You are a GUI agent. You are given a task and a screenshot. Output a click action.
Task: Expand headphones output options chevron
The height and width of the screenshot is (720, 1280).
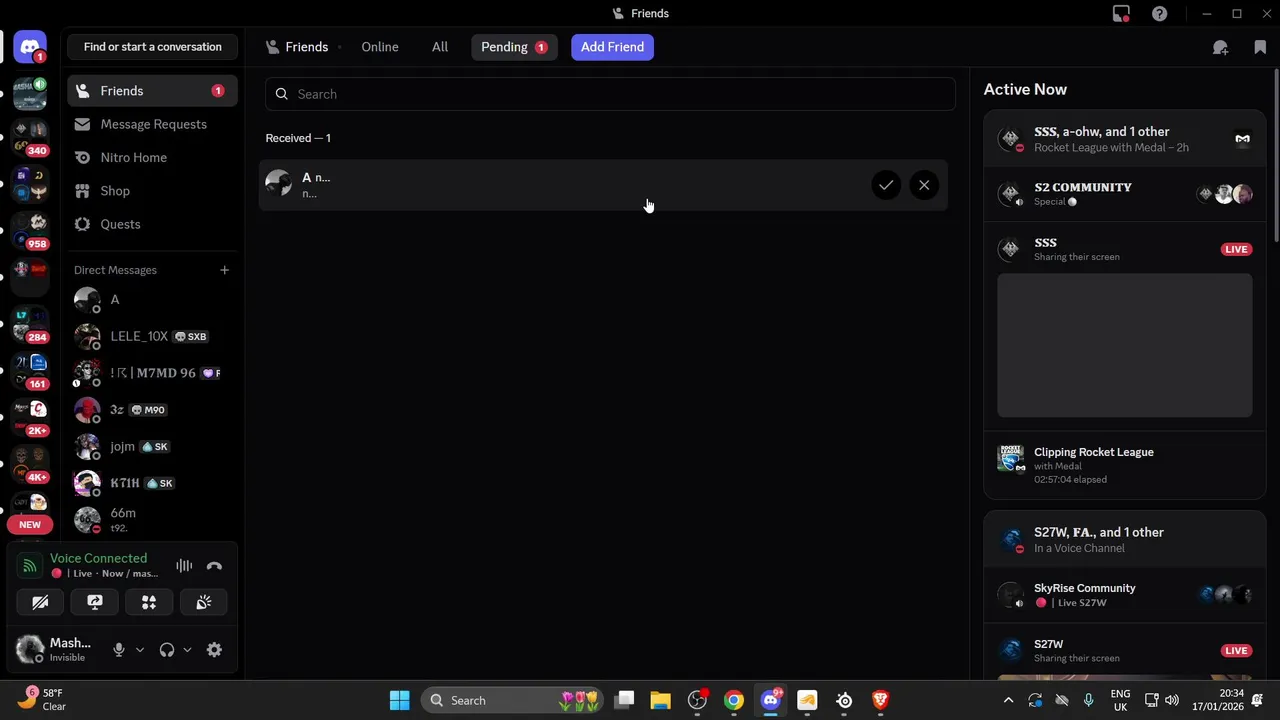187,650
